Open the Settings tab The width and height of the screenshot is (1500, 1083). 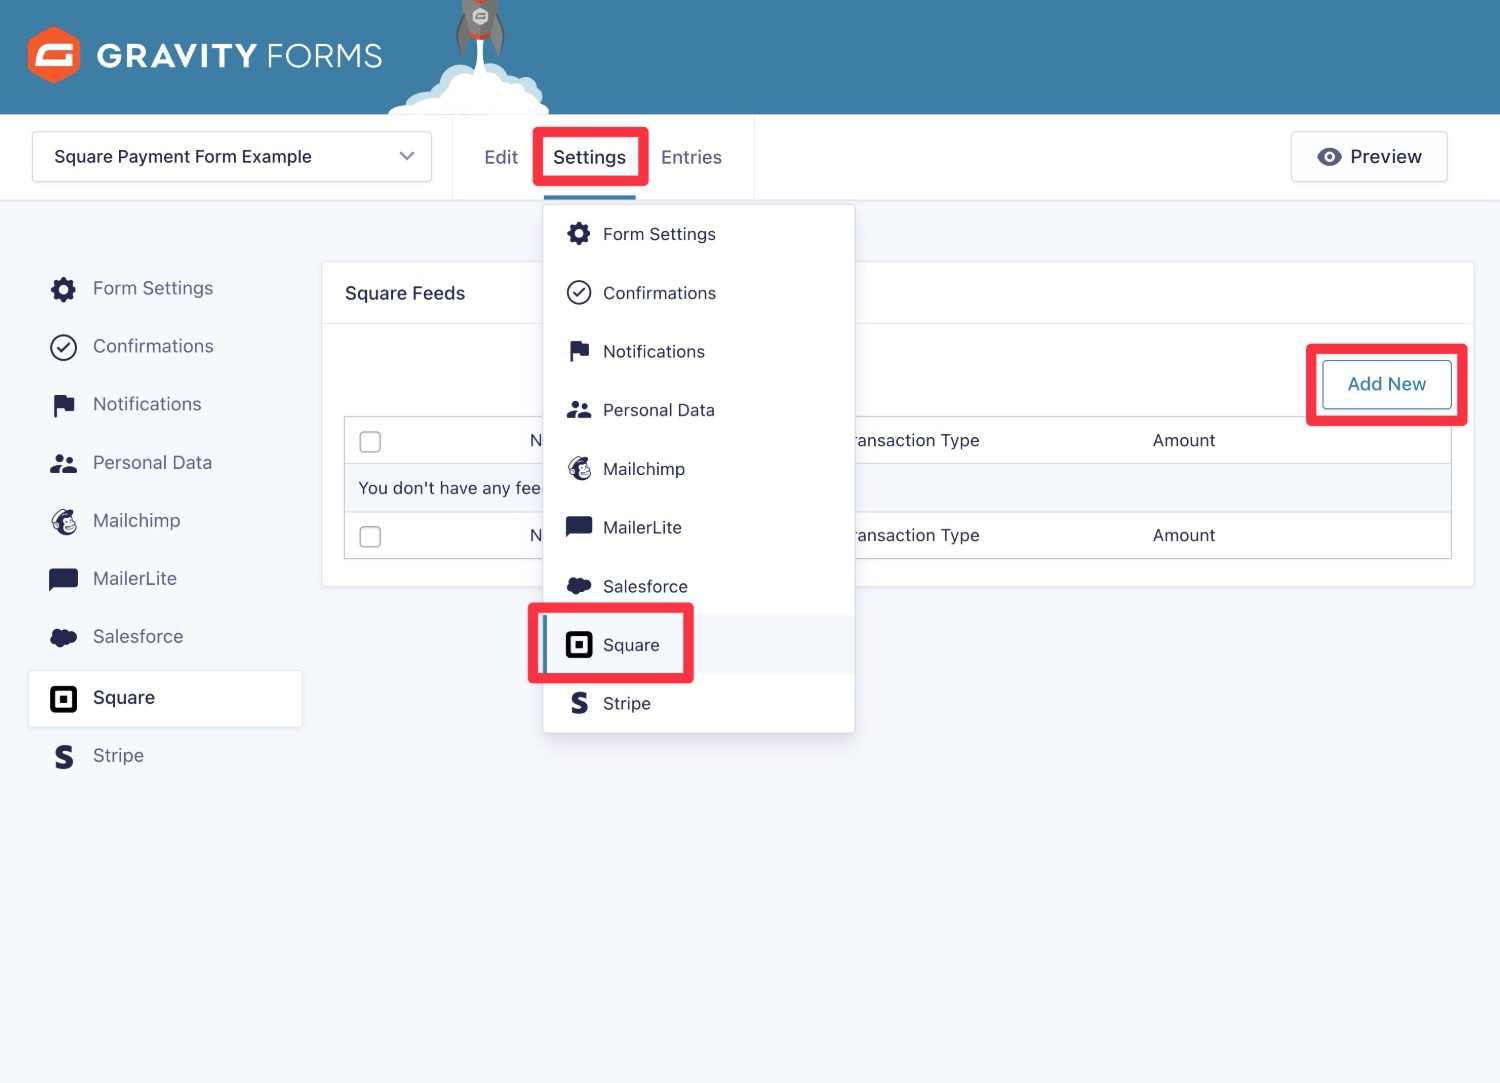tap(589, 157)
